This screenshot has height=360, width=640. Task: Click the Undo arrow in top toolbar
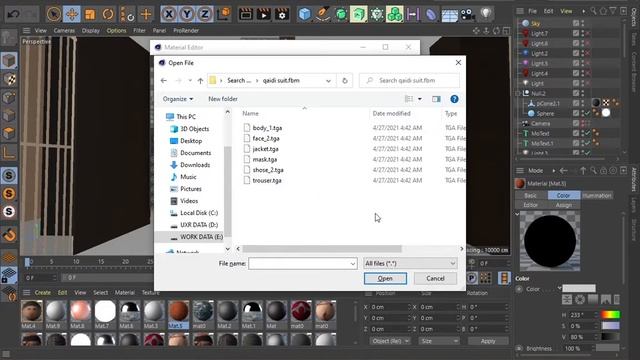click(13, 14)
